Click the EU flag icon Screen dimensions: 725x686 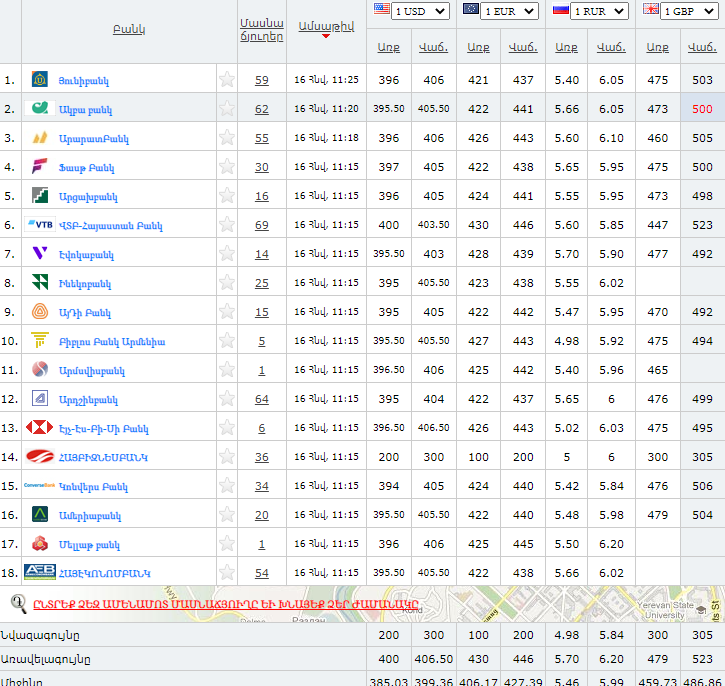(471, 9)
